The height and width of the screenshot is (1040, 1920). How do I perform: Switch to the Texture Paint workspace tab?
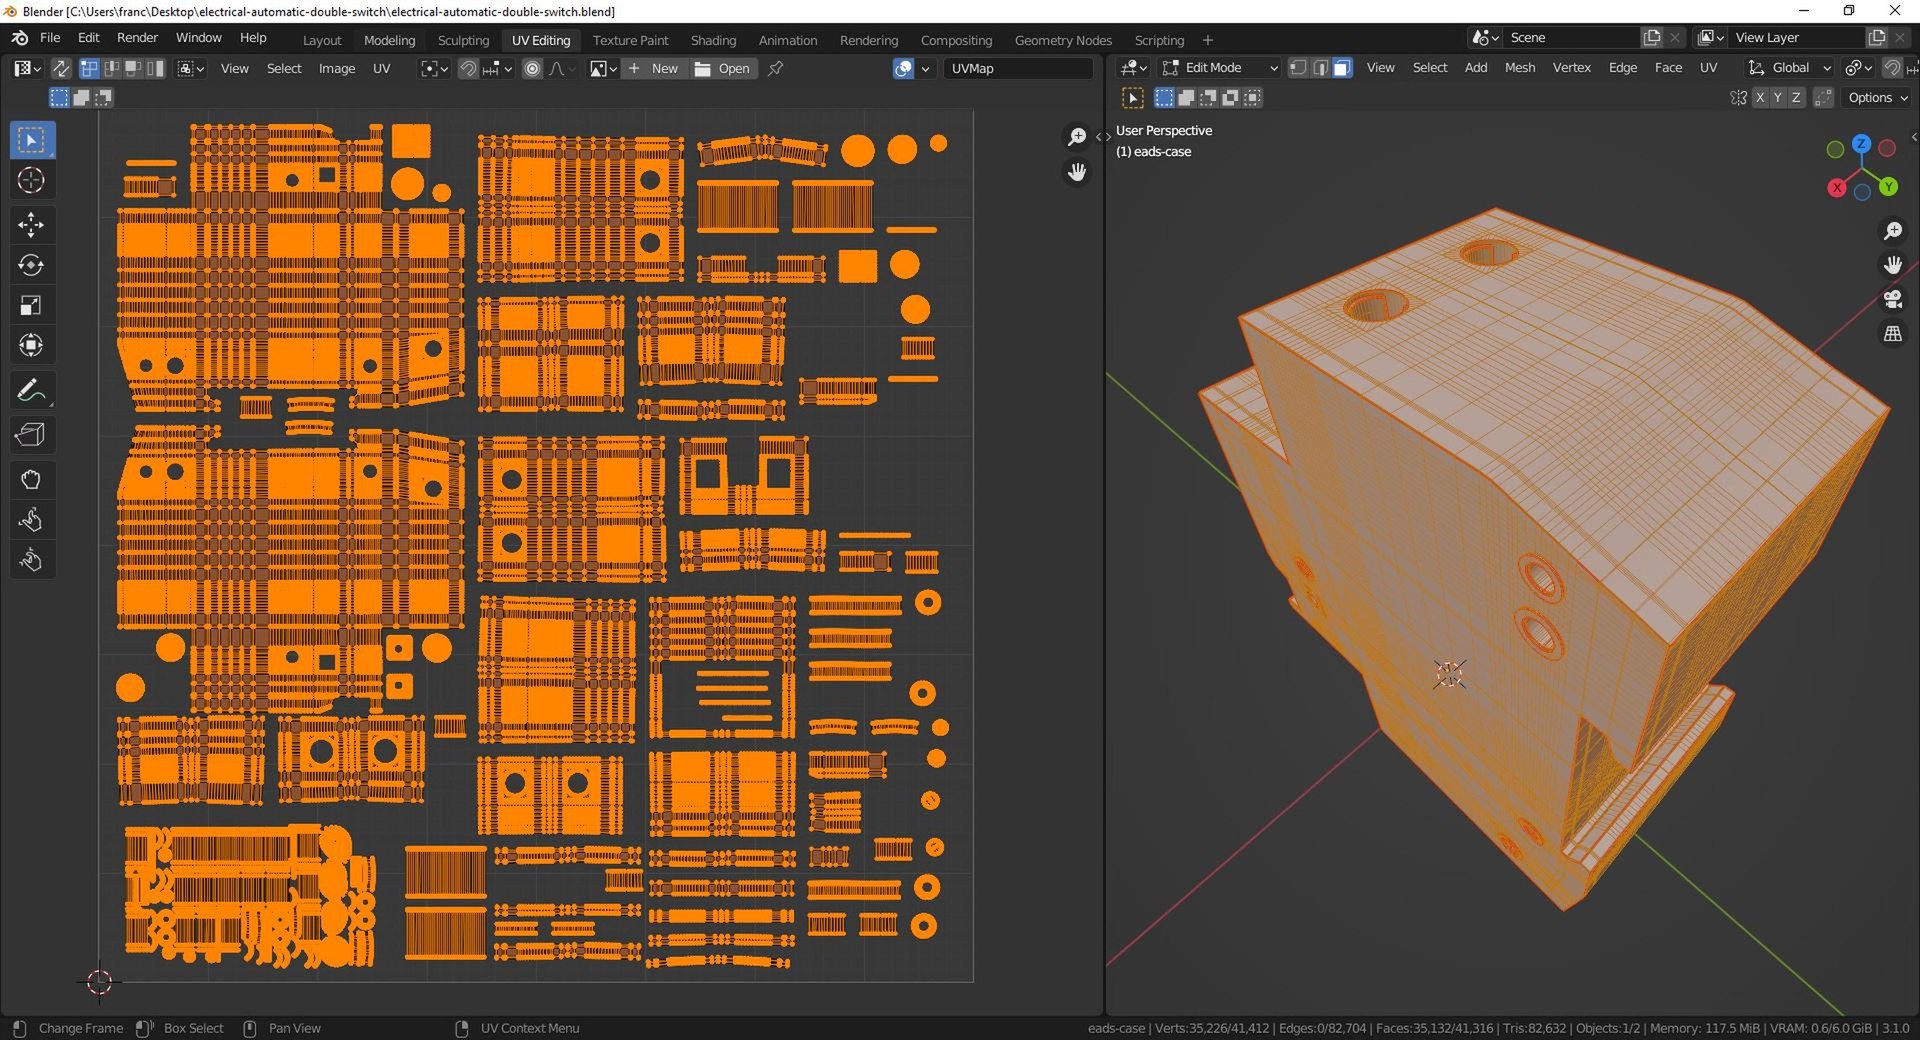coord(630,40)
